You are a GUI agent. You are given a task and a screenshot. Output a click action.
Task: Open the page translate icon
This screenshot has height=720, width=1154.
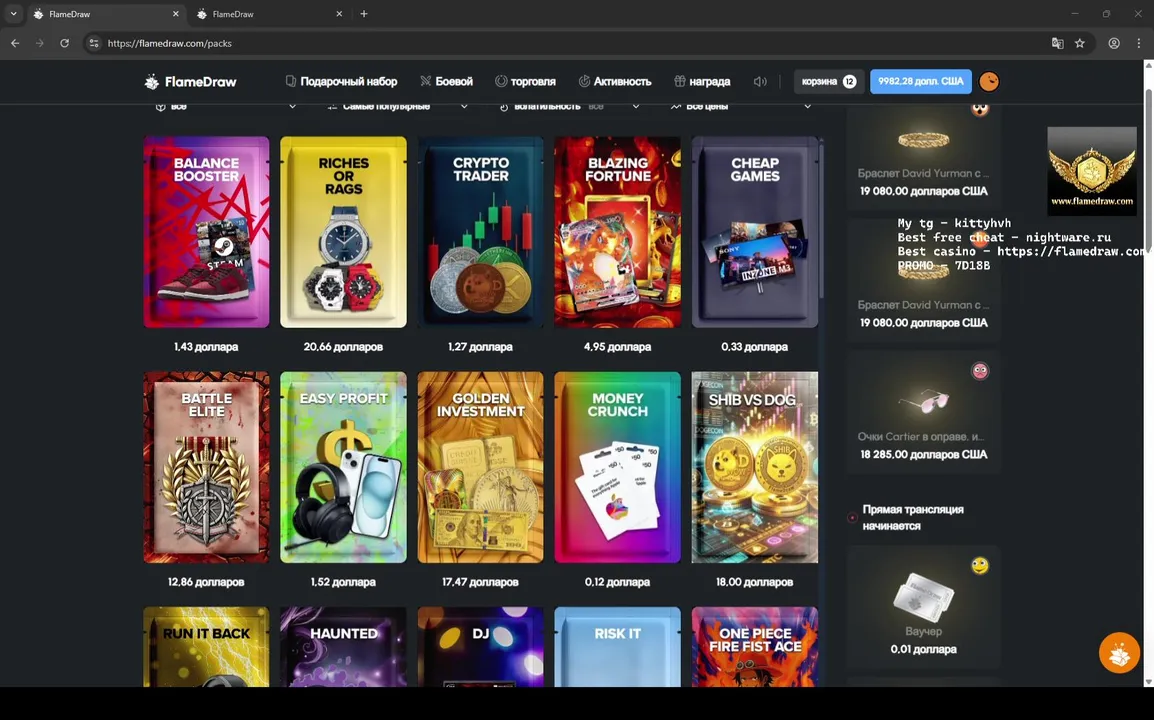[x=1058, y=43]
